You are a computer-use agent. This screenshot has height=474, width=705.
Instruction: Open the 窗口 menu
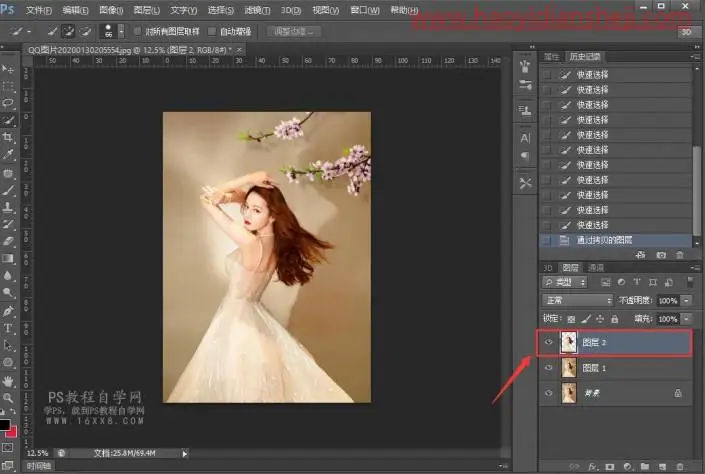(x=365, y=10)
